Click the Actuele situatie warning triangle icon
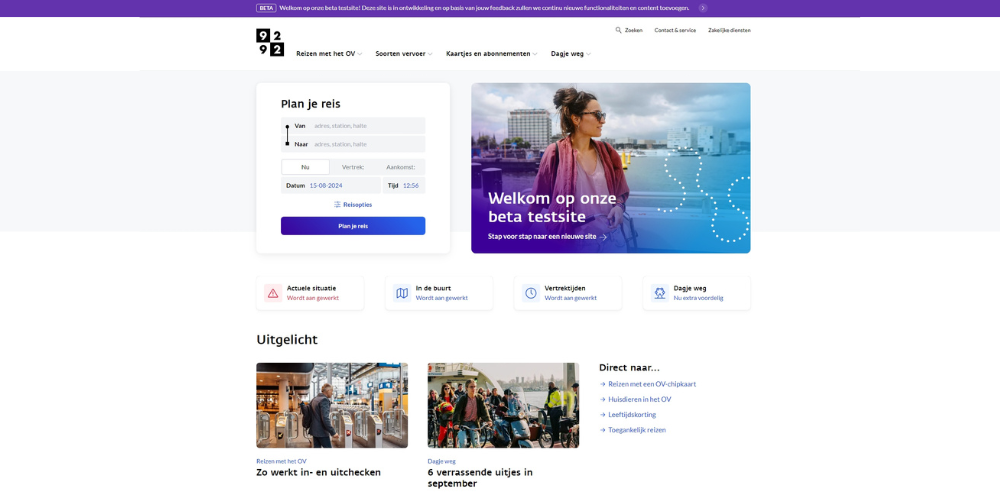This screenshot has height=500, width=1000. [x=273, y=293]
